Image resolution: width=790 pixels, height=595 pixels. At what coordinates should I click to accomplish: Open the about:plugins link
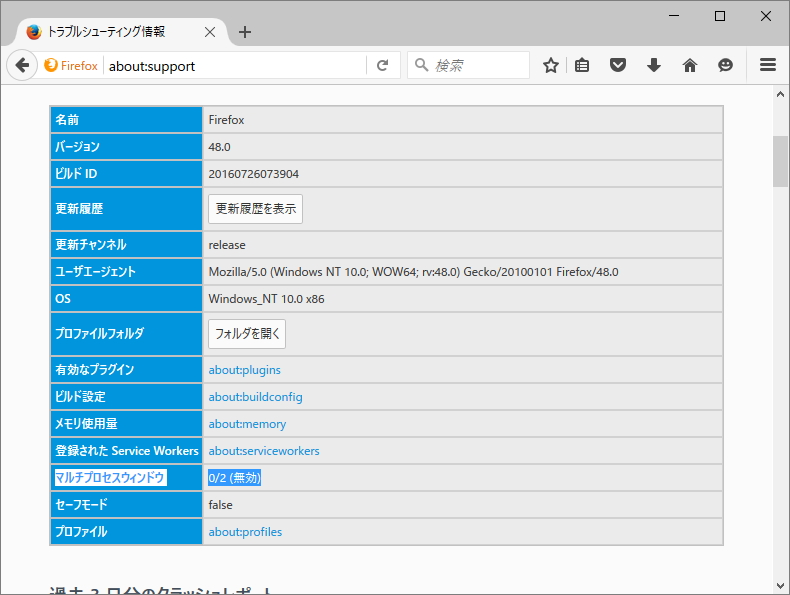(244, 370)
